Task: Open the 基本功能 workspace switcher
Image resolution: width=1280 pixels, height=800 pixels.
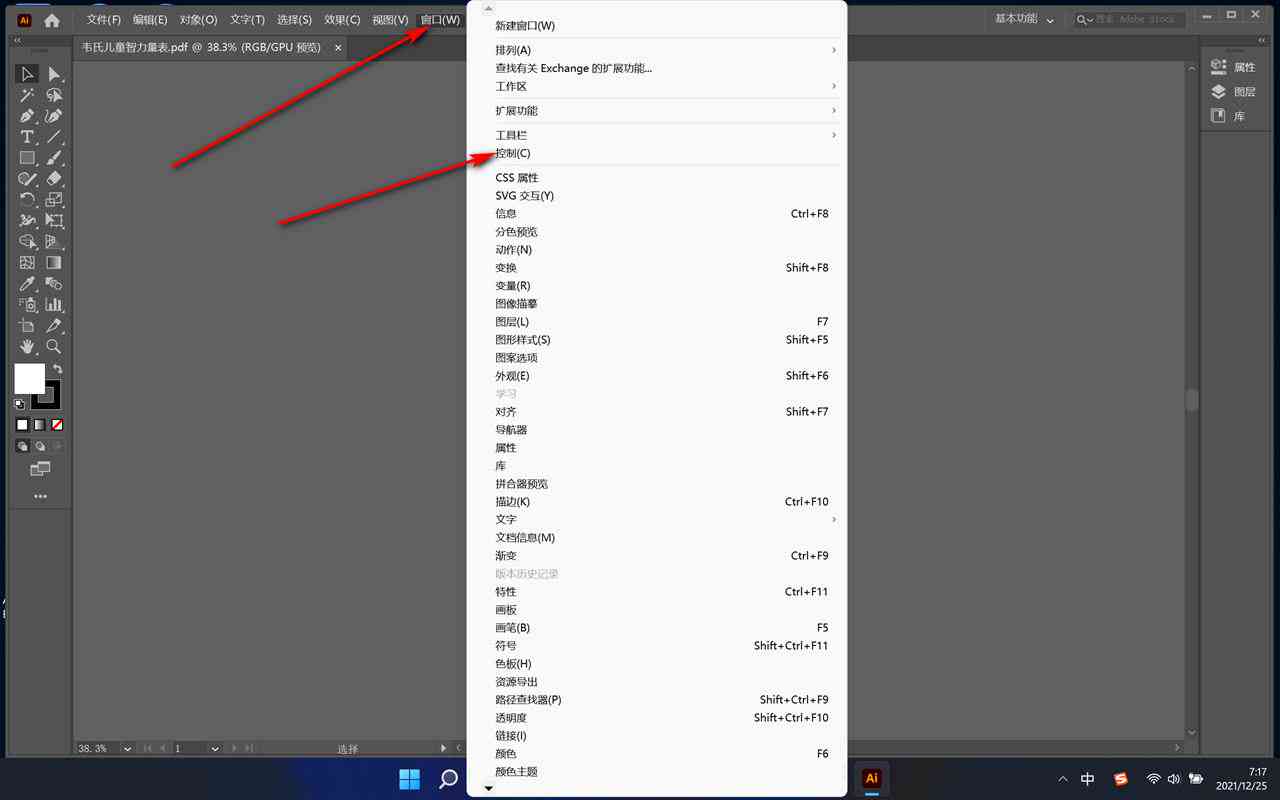Action: [x=1024, y=19]
